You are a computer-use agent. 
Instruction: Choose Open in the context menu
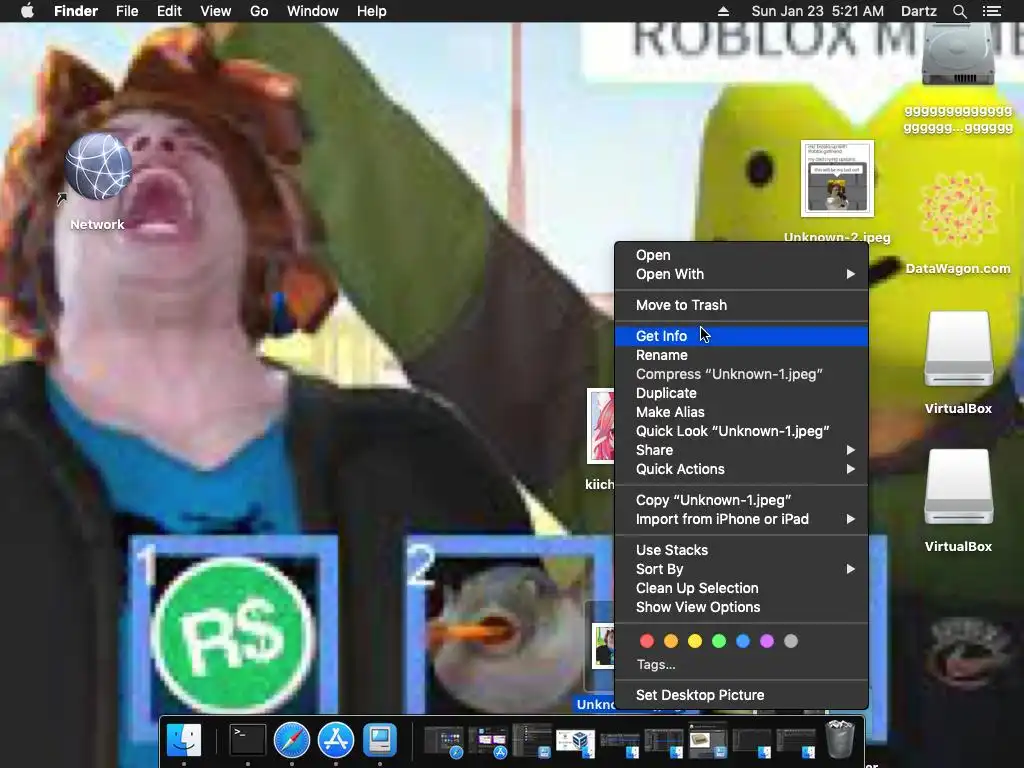pyautogui.click(x=741, y=255)
